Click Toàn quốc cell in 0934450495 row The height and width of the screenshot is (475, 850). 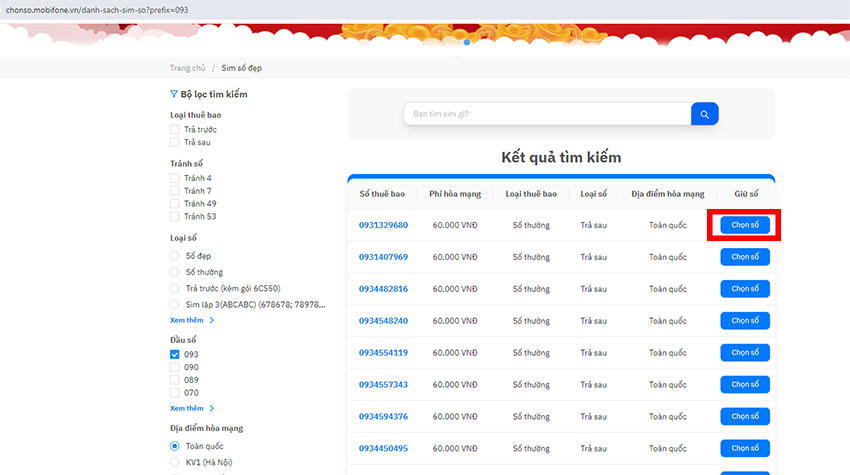[668, 448]
